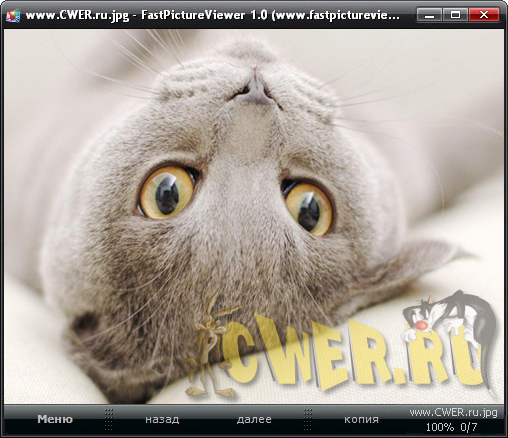Click the dotted grip handle beside Меню
The width and height of the screenshot is (508, 438).
[109, 419]
